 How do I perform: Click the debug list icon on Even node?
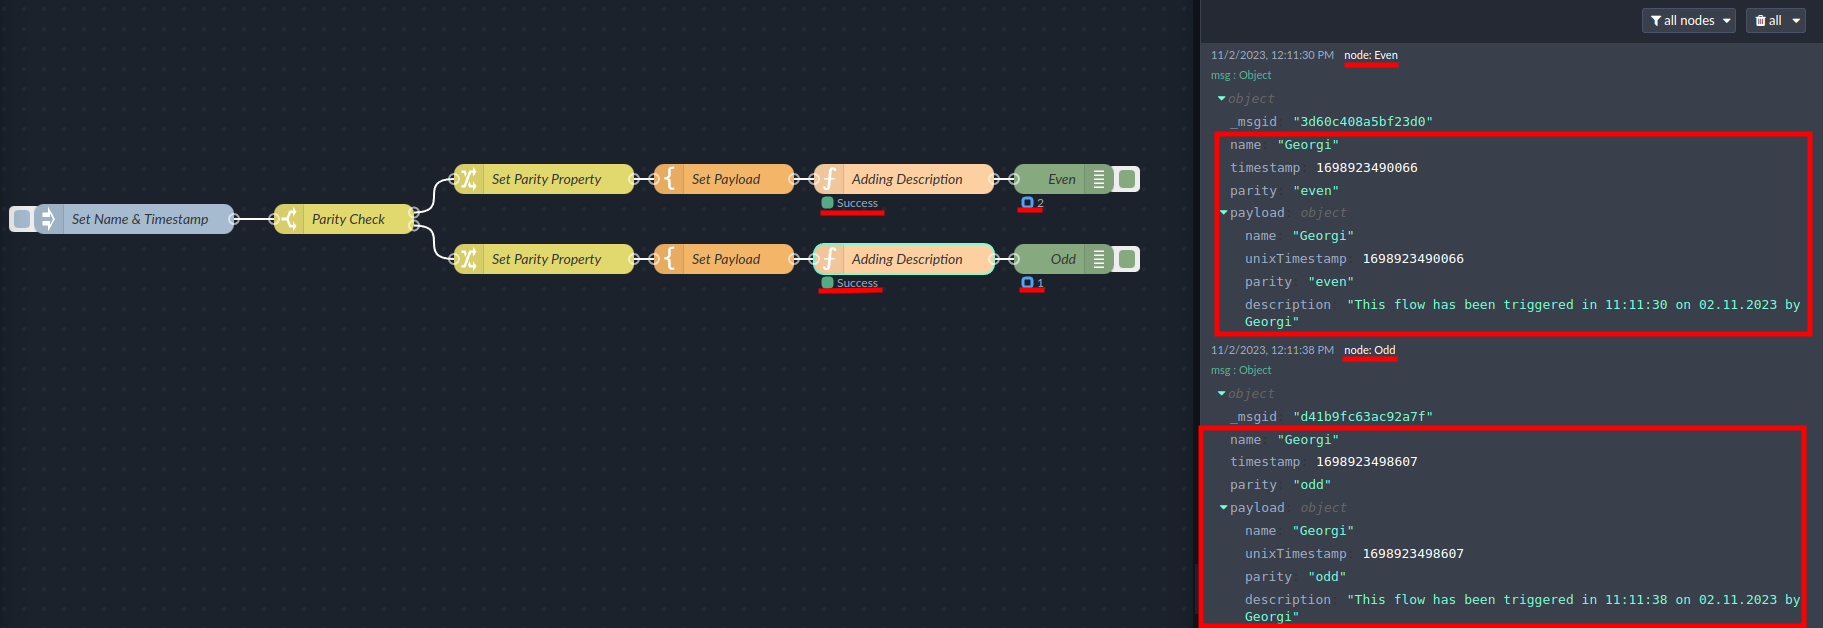click(x=1098, y=179)
